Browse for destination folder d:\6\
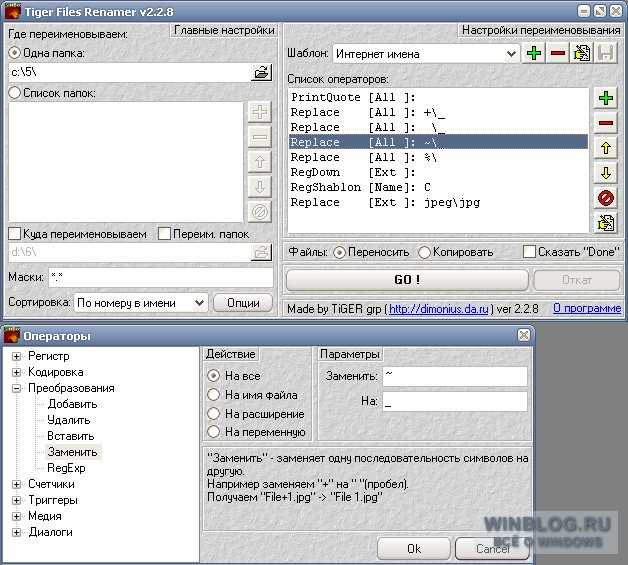The height and width of the screenshot is (565, 628). coord(261,252)
